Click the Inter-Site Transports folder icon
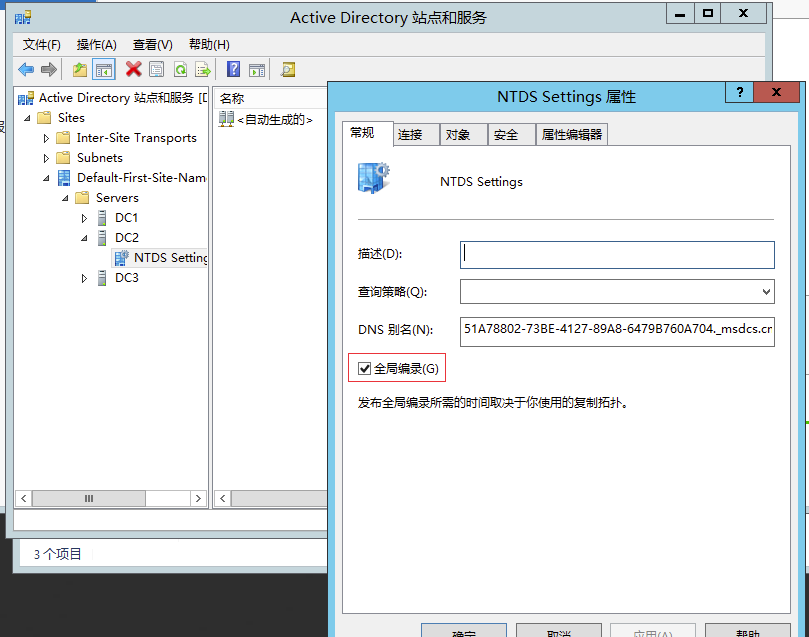This screenshot has height=637, width=809. click(63, 138)
